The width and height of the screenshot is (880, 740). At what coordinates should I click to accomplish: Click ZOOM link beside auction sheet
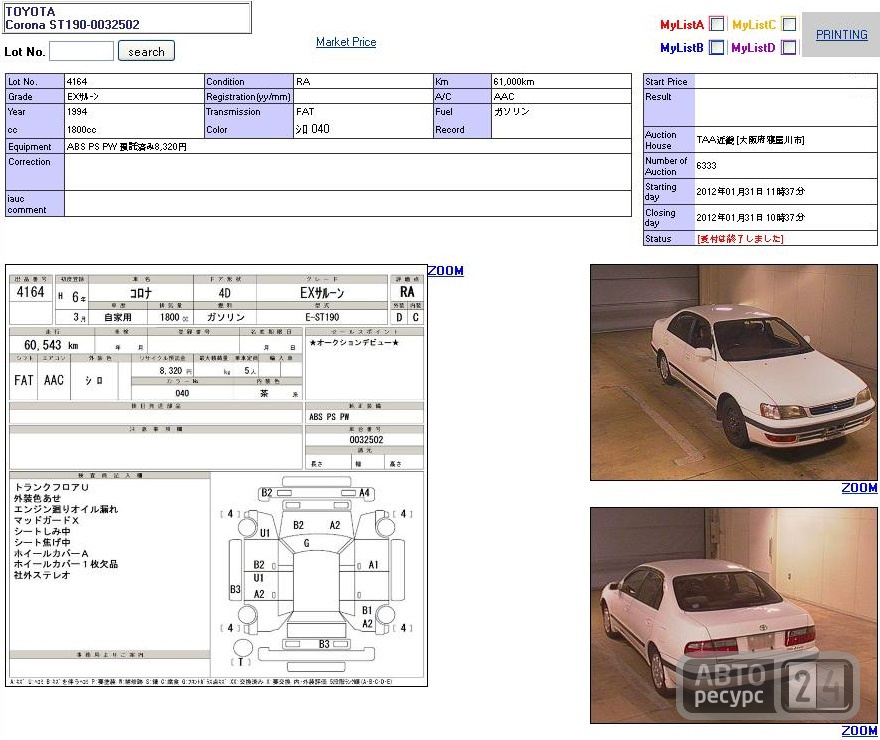pyautogui.click(x=446, y=271)
